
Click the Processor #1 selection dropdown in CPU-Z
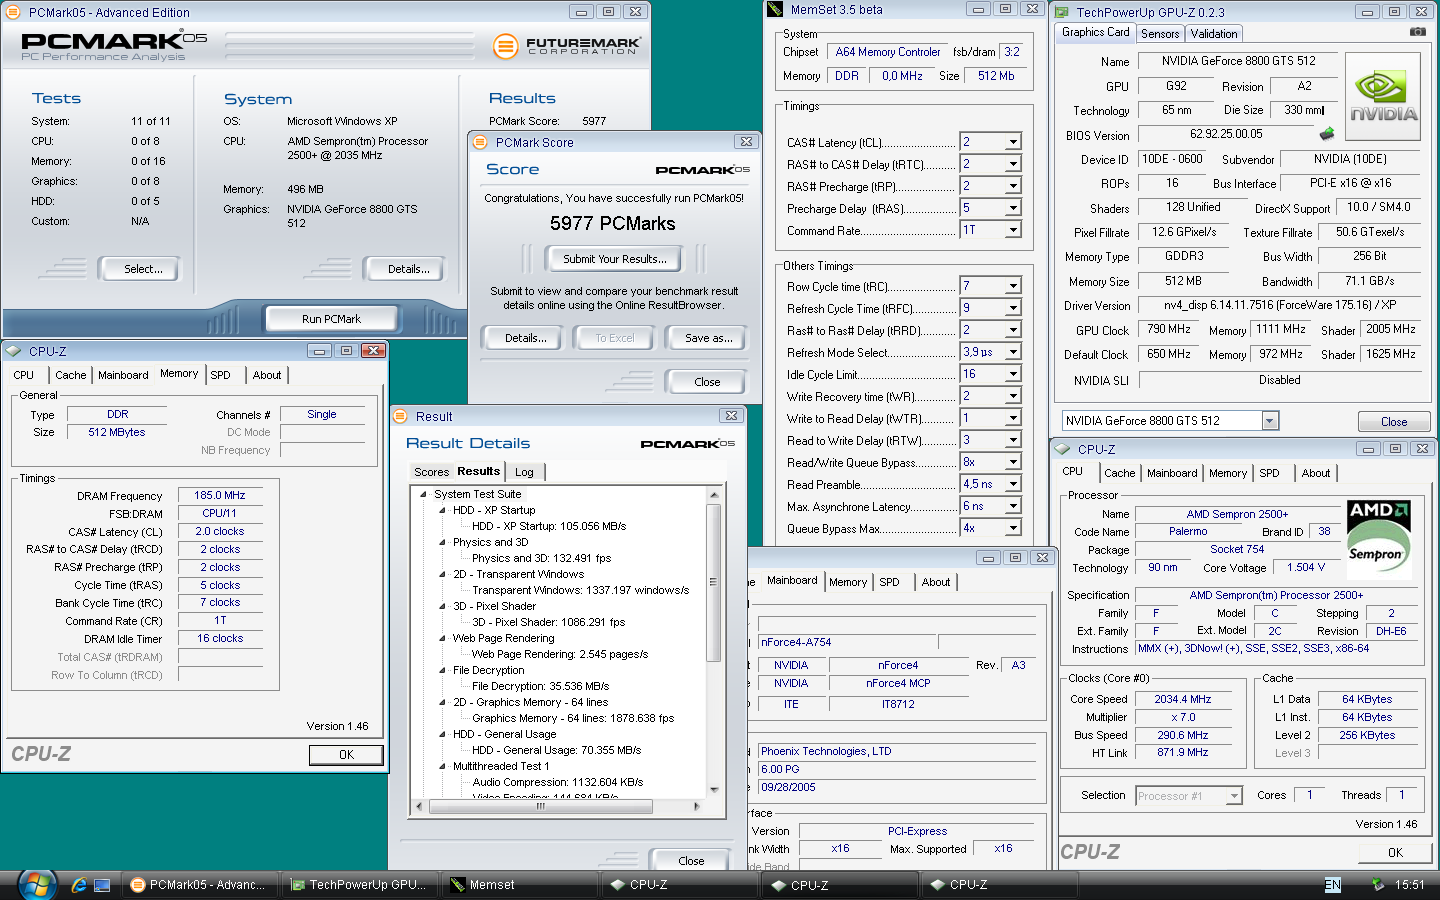pos(1189,796)
